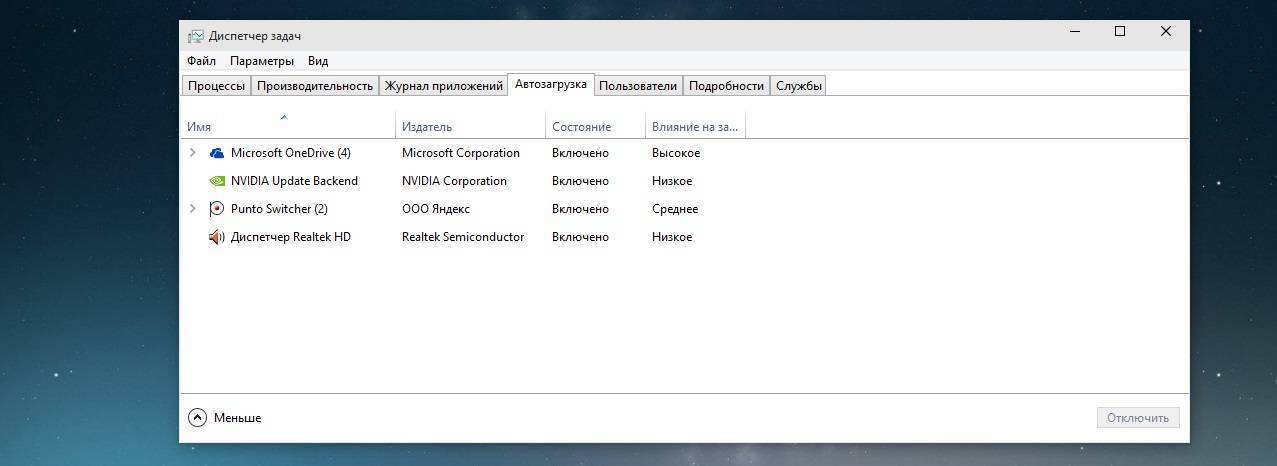The width and height of the screenshot is (1277, 466).
Task: Open the Подробности tab
Action: pos(726,86)
